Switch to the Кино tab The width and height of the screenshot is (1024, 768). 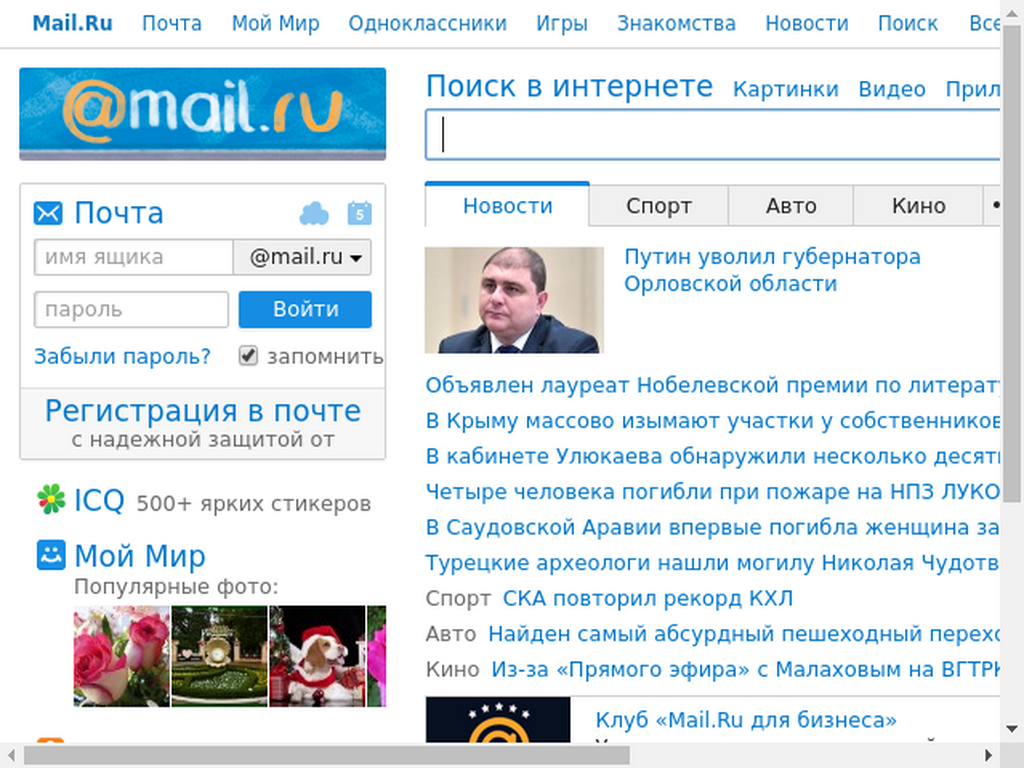pos(918,206)
